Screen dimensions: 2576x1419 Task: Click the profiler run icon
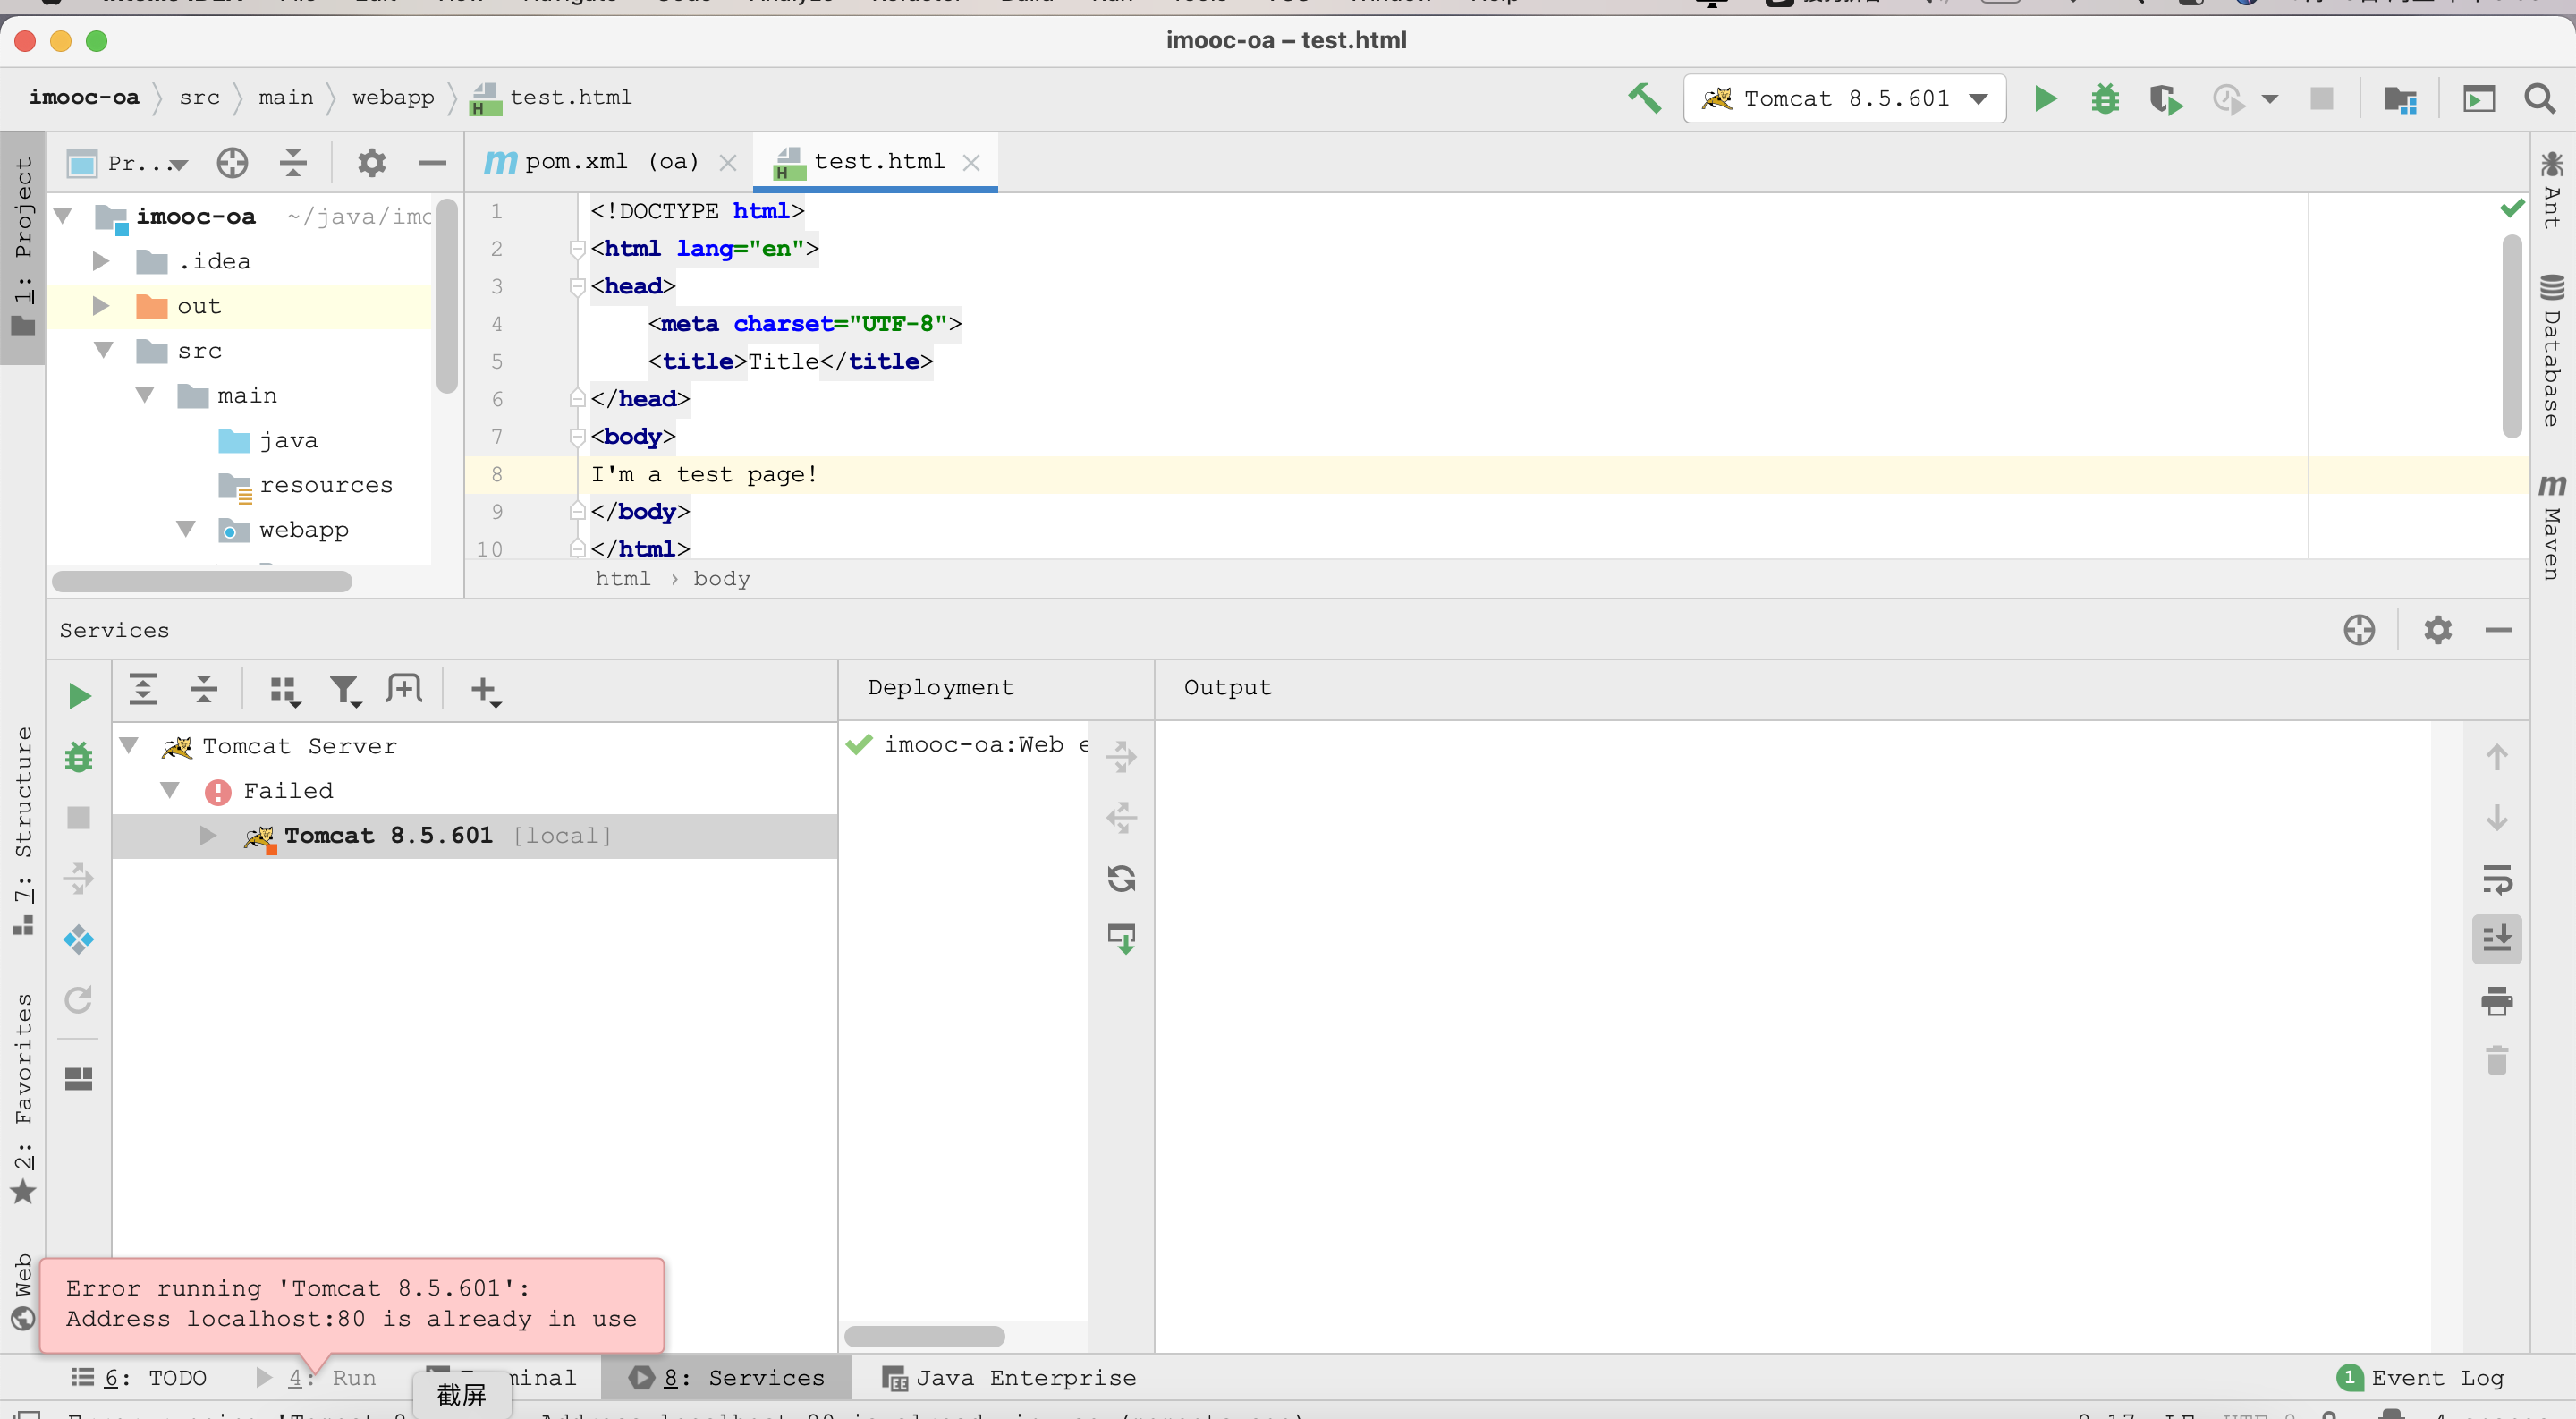pos(2229,98)
